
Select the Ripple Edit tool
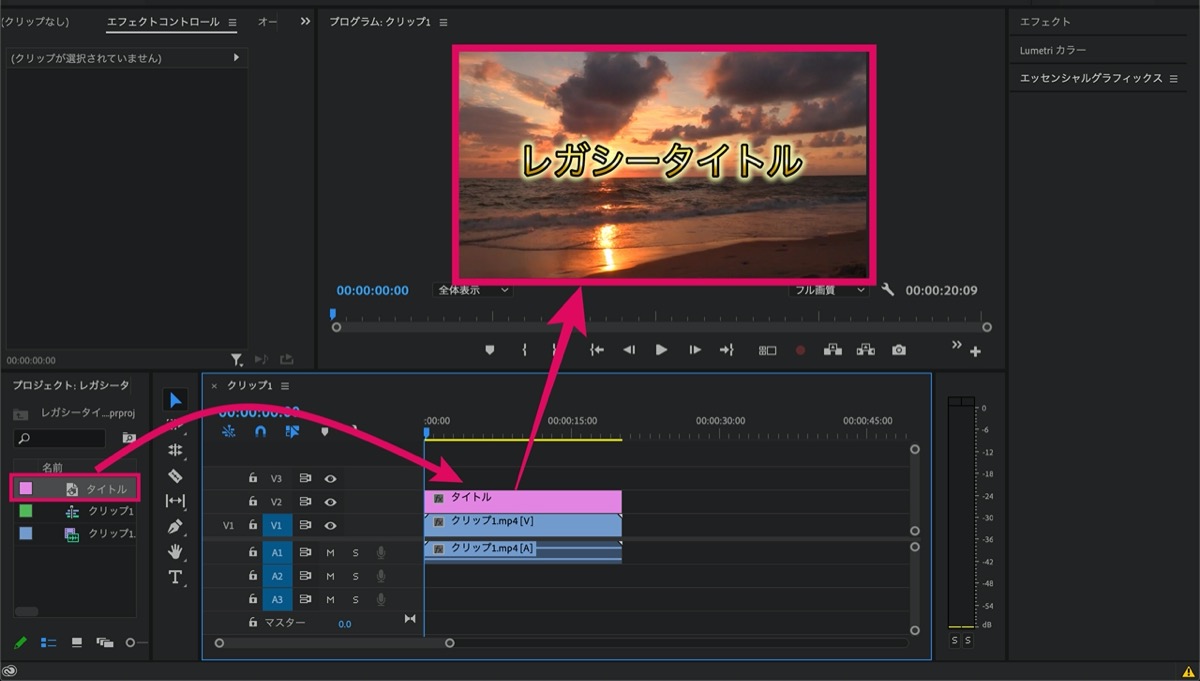pos(176,450)
